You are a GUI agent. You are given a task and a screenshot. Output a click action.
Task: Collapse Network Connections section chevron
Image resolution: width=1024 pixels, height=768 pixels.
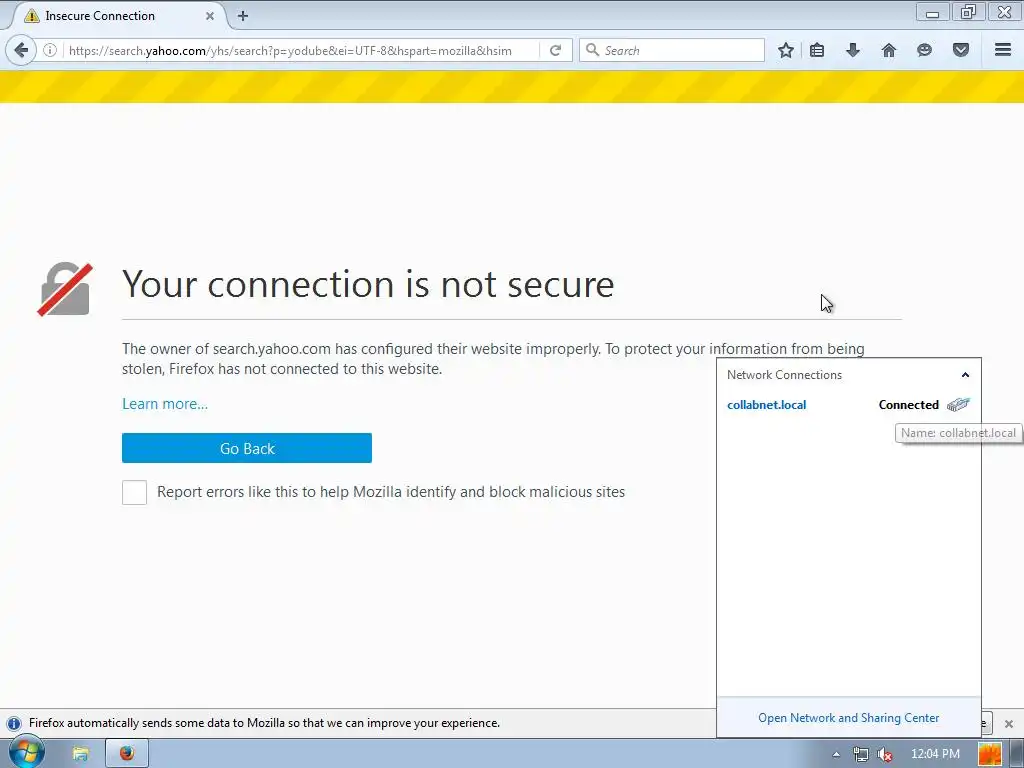[x=965, y=375]
